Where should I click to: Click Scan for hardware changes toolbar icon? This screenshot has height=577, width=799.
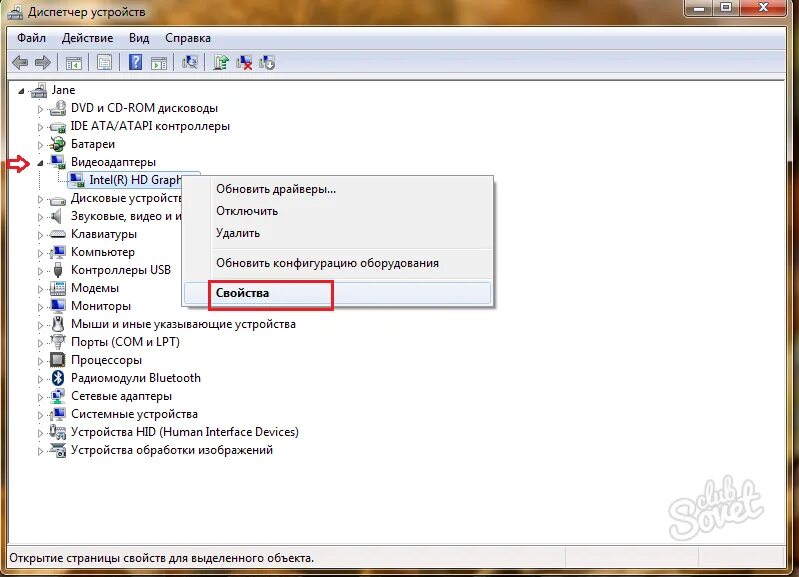(190, 62)
